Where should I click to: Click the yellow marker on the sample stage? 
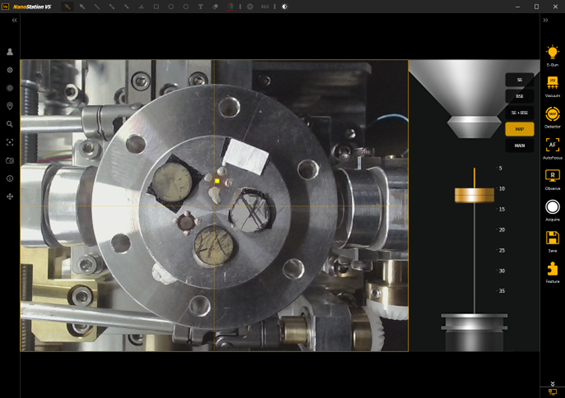point(217,181)
